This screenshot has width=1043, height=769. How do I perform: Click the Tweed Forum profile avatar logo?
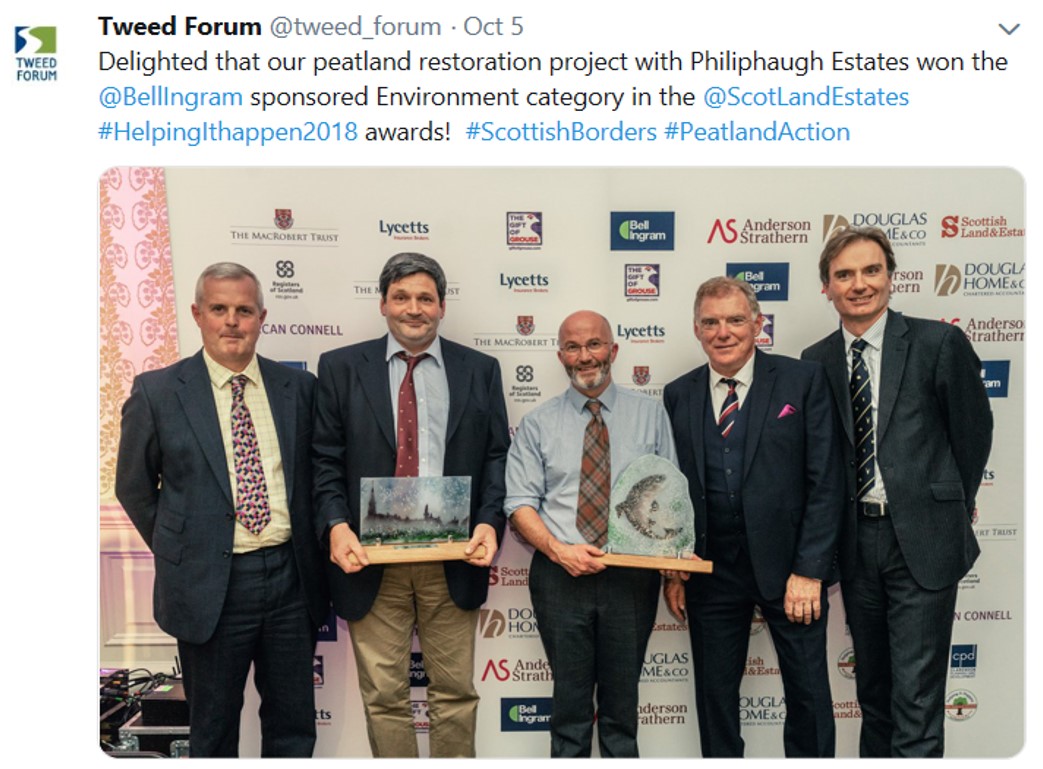coord(36,54)
